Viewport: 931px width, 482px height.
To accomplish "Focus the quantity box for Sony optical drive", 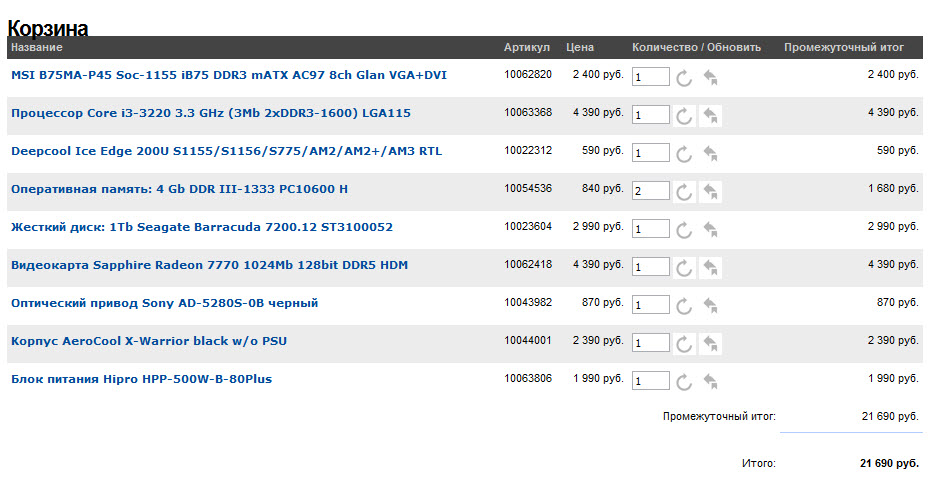I will (x=650, y=305).
